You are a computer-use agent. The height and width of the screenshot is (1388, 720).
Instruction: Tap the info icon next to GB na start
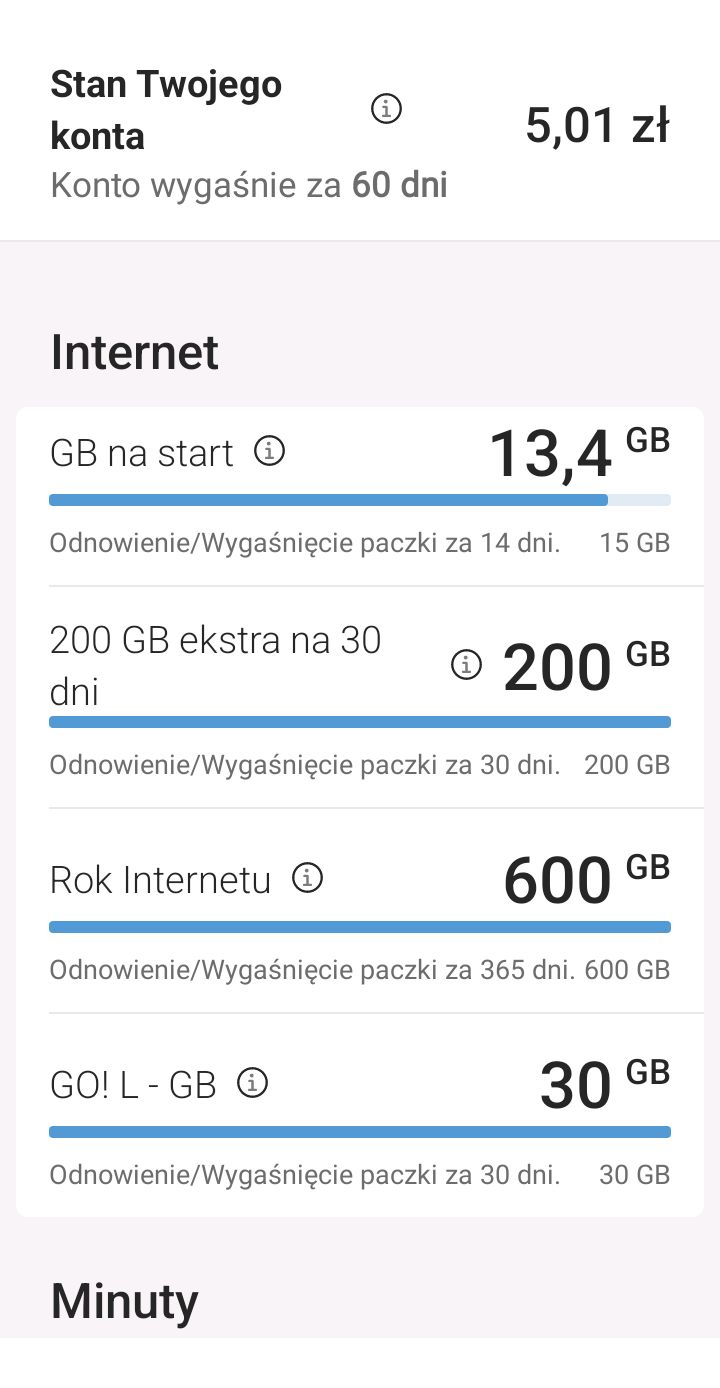pyautogui.click(x=269, y=452)
